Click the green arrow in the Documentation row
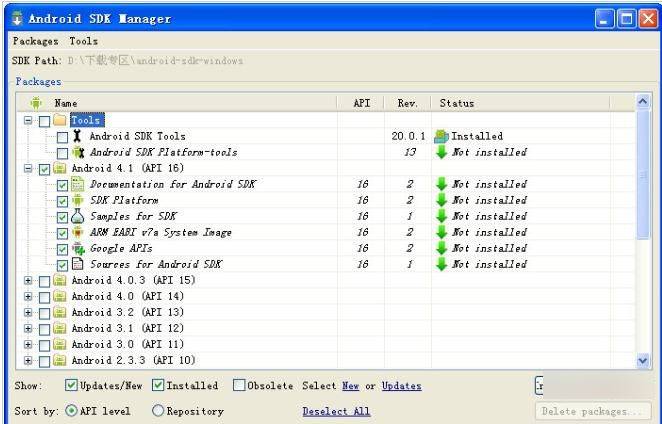Image resolution: width=662 pixels, height=424 pixels. coord(441,184)
